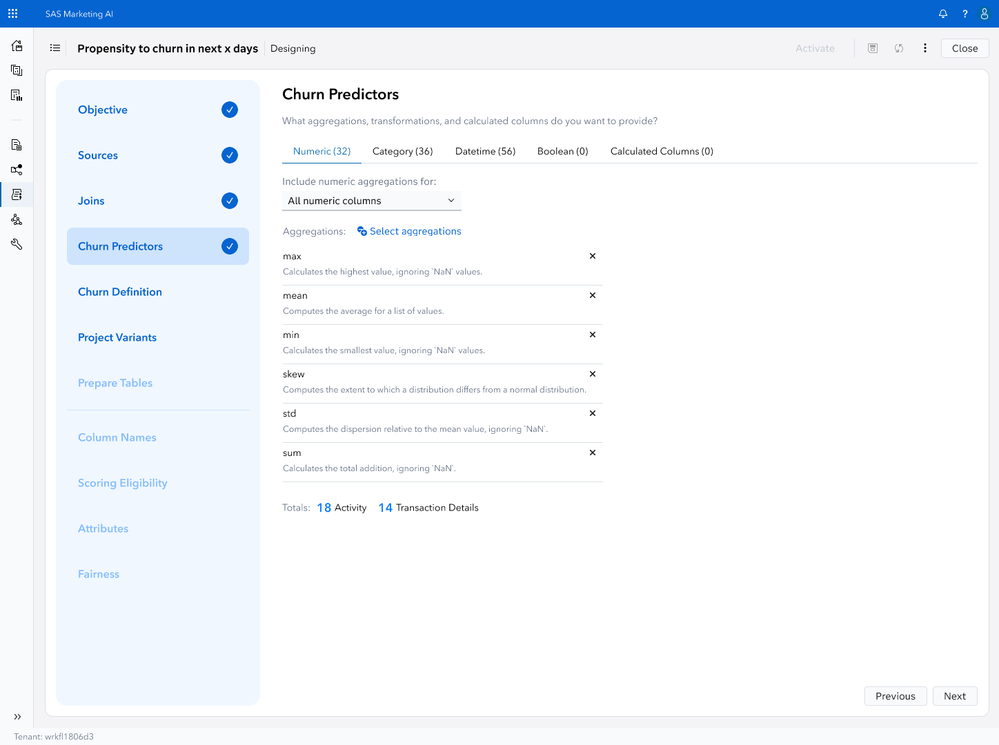Screen dimensions: 999x745
Task: Open notifications bell
Action: 942,14
